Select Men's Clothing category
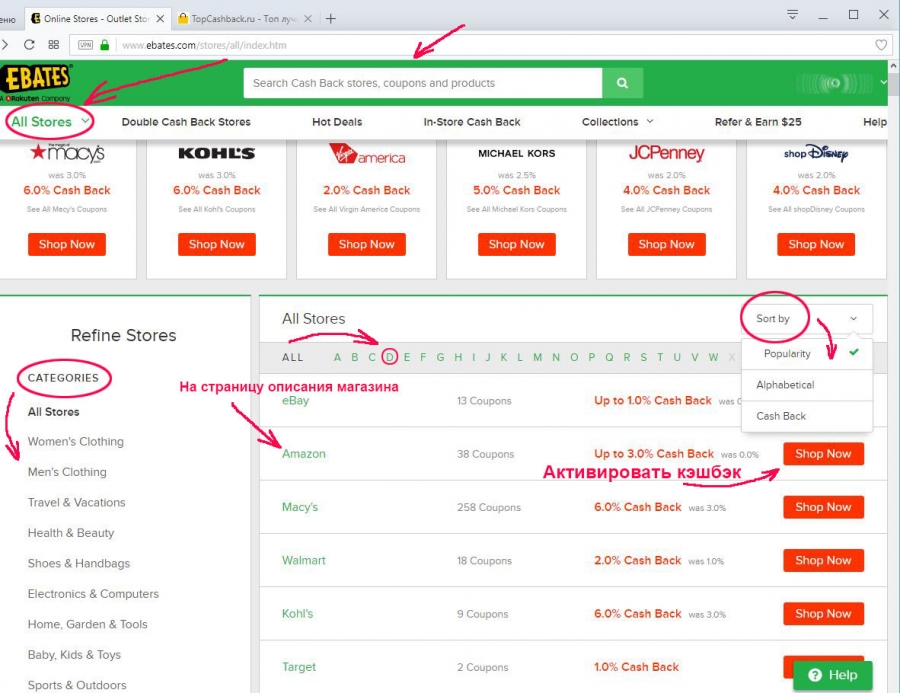Screen dimensions: 900x693 coord(67,472)
